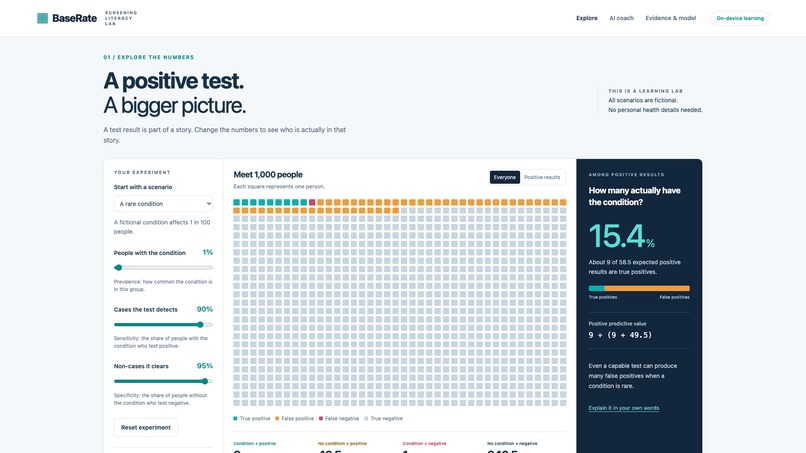This screenshot has width=806, height=453.
Task: Click the red false negative square in grid
Action: [312, 202]
